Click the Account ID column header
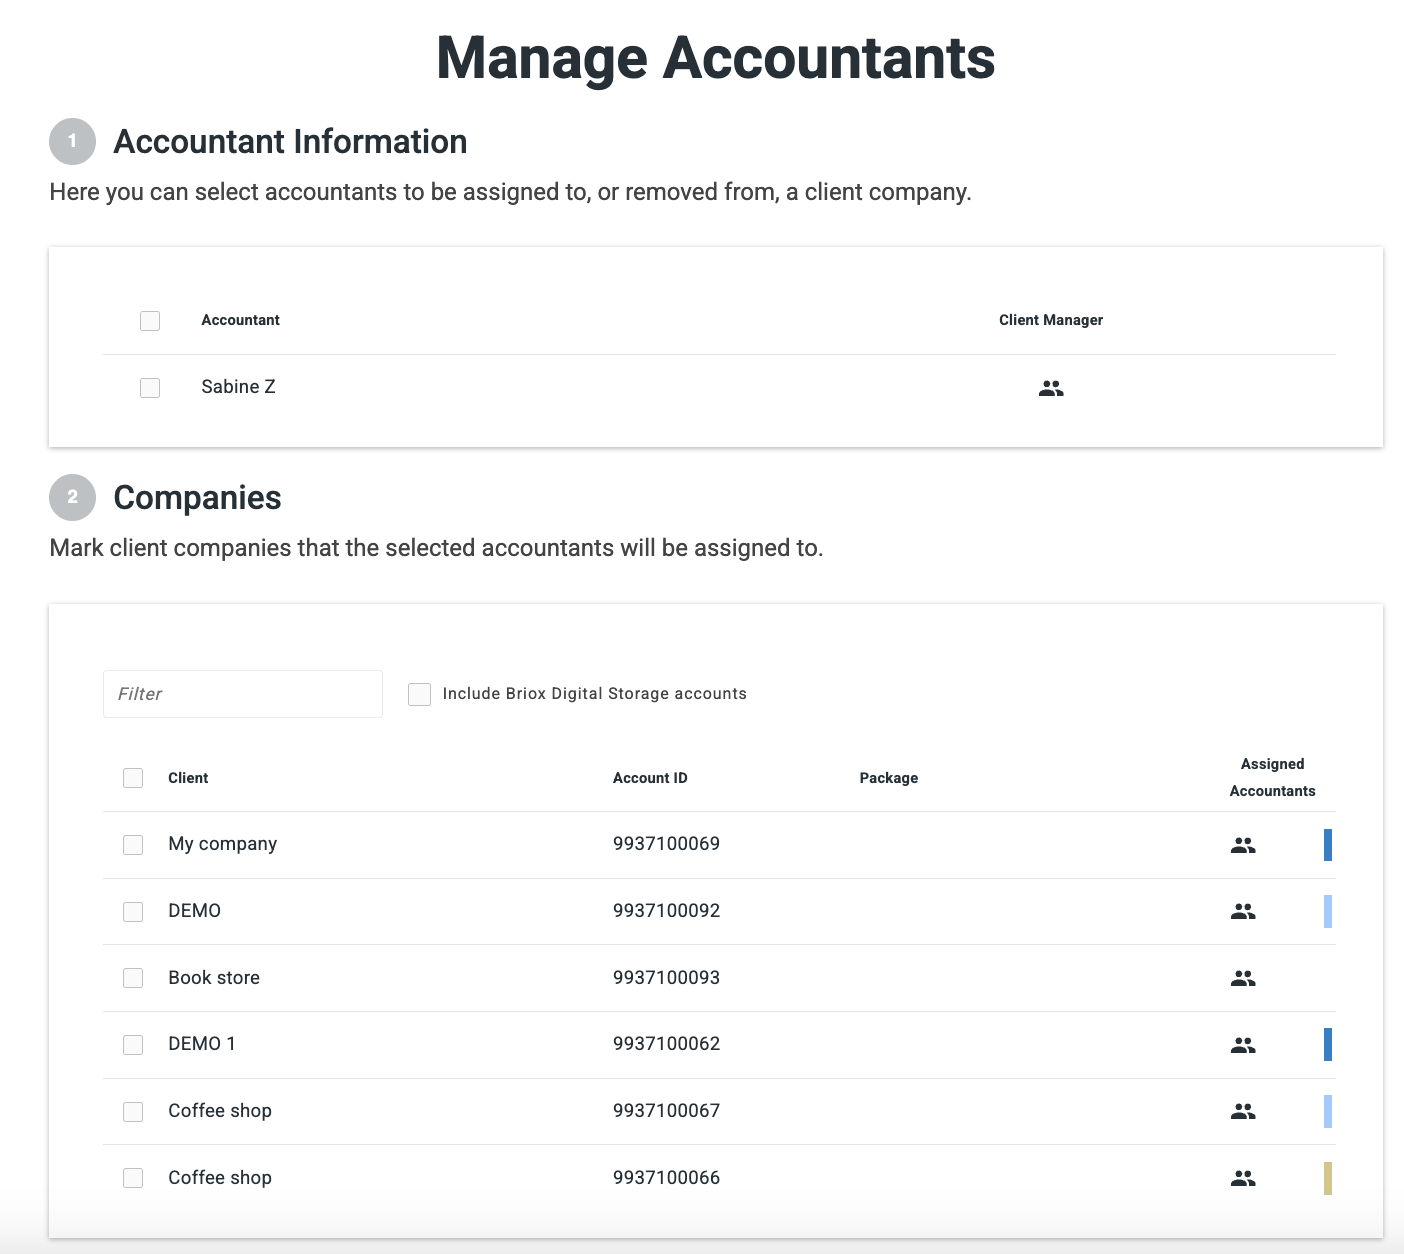 [650, 778]
